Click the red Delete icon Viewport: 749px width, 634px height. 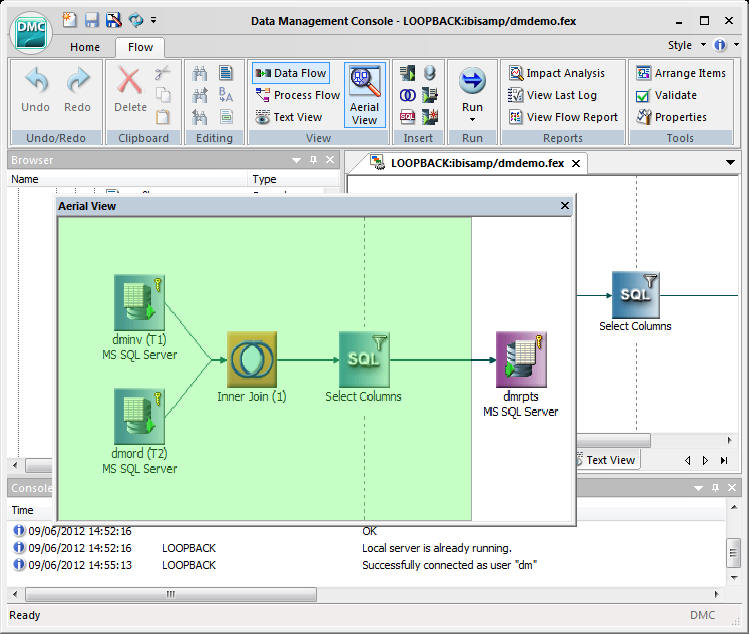point(129,80)
